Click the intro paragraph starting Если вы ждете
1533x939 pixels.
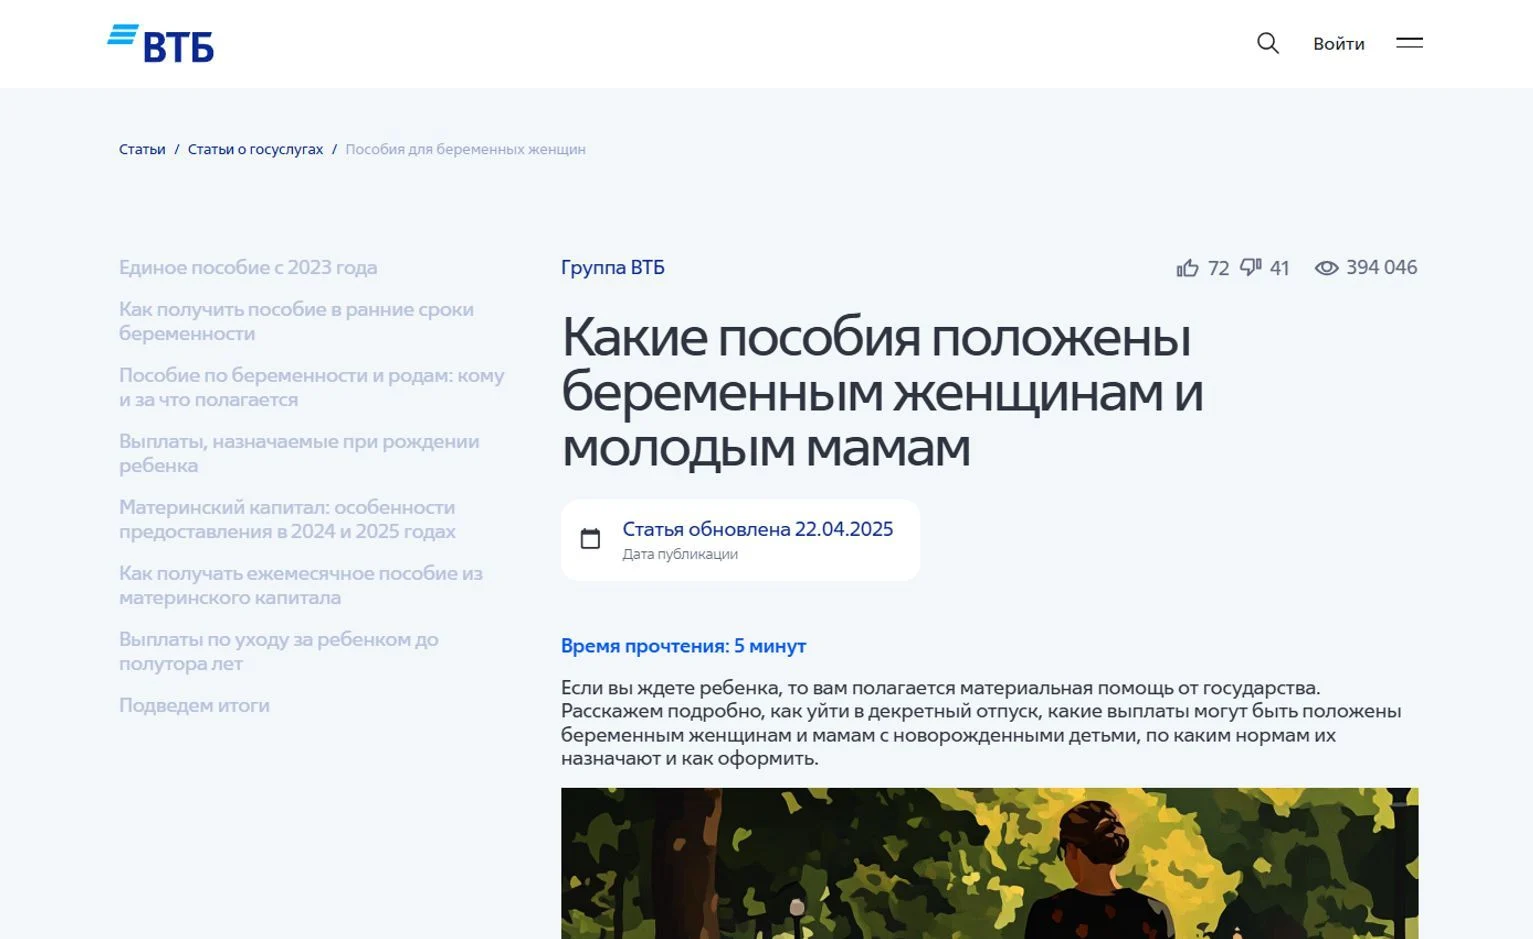(981, 723)
